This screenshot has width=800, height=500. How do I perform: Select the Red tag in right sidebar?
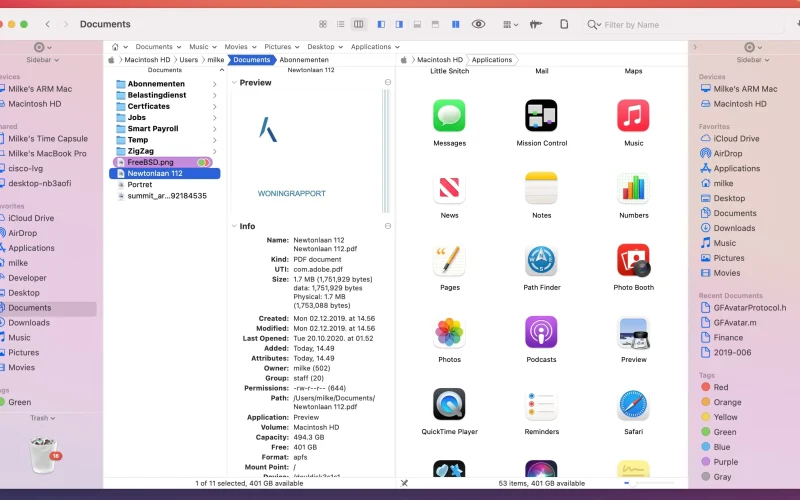(x=714, y=387)
